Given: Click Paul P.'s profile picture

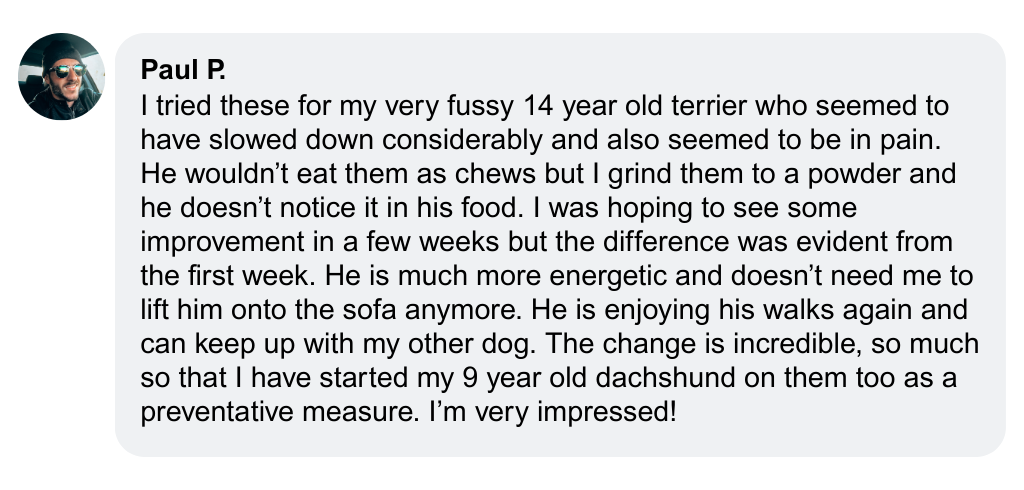Looking at the screenshot, I should coord(62,76).
